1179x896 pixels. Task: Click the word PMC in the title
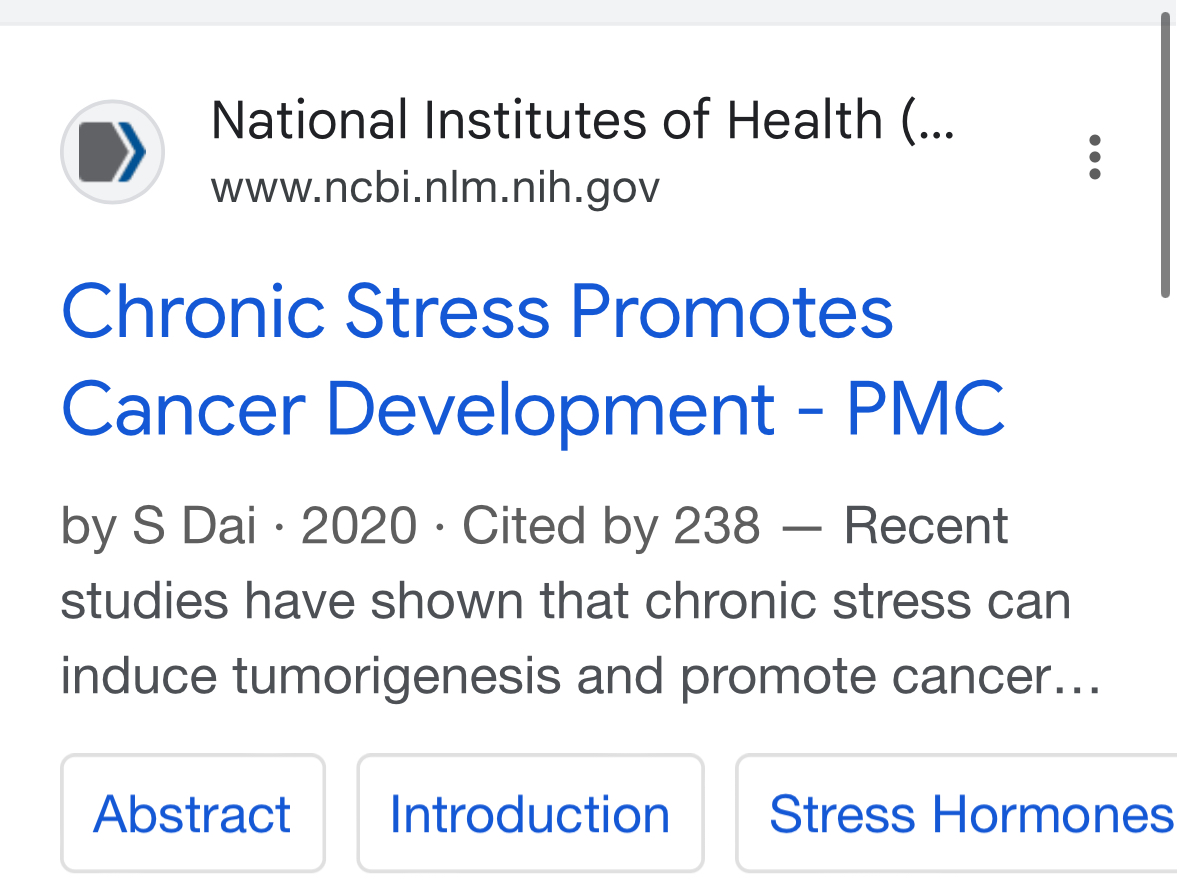(x=926, y=409)
